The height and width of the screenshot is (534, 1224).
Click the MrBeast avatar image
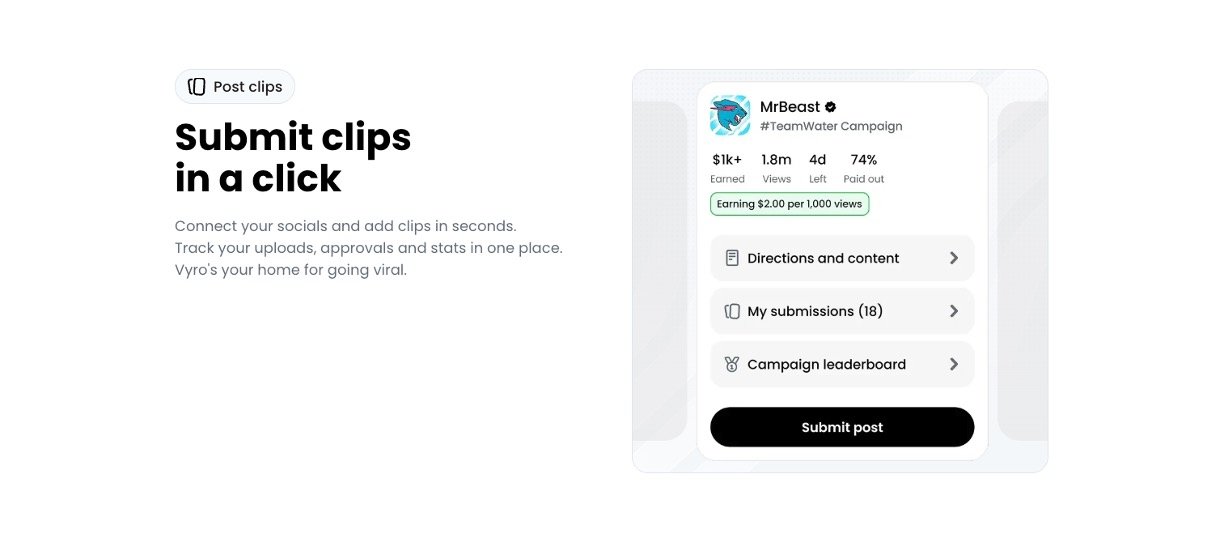click(730, 116)
